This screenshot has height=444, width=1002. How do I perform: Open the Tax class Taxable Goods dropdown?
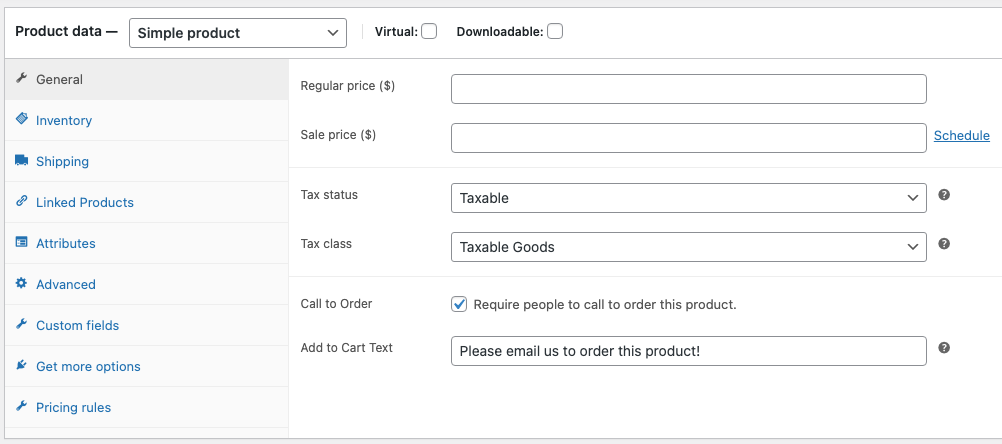pos(688,247)
